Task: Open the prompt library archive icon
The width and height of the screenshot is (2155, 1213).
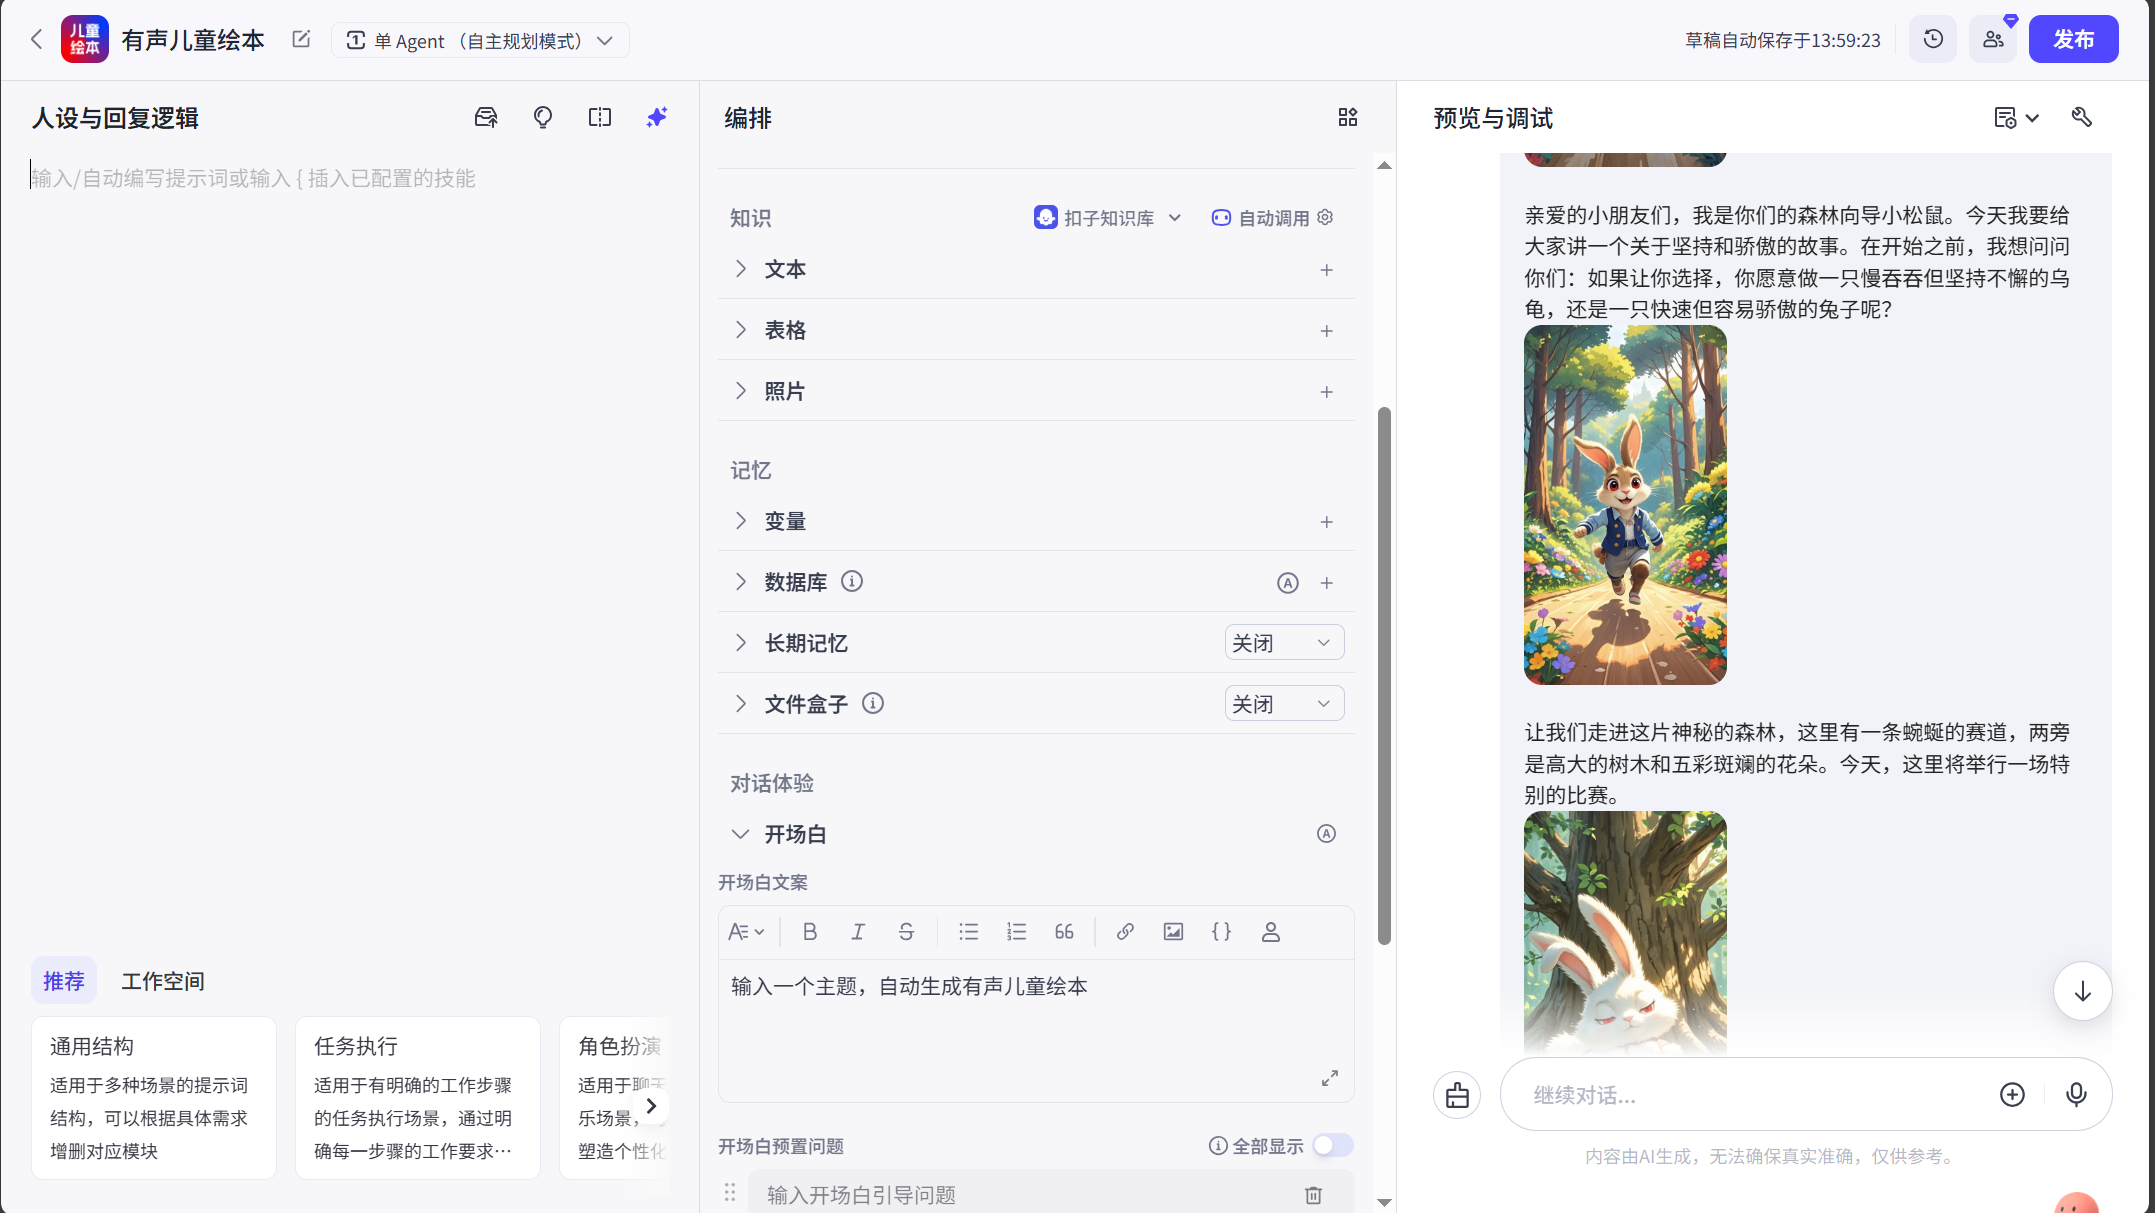Action: [x=486, y=117]
